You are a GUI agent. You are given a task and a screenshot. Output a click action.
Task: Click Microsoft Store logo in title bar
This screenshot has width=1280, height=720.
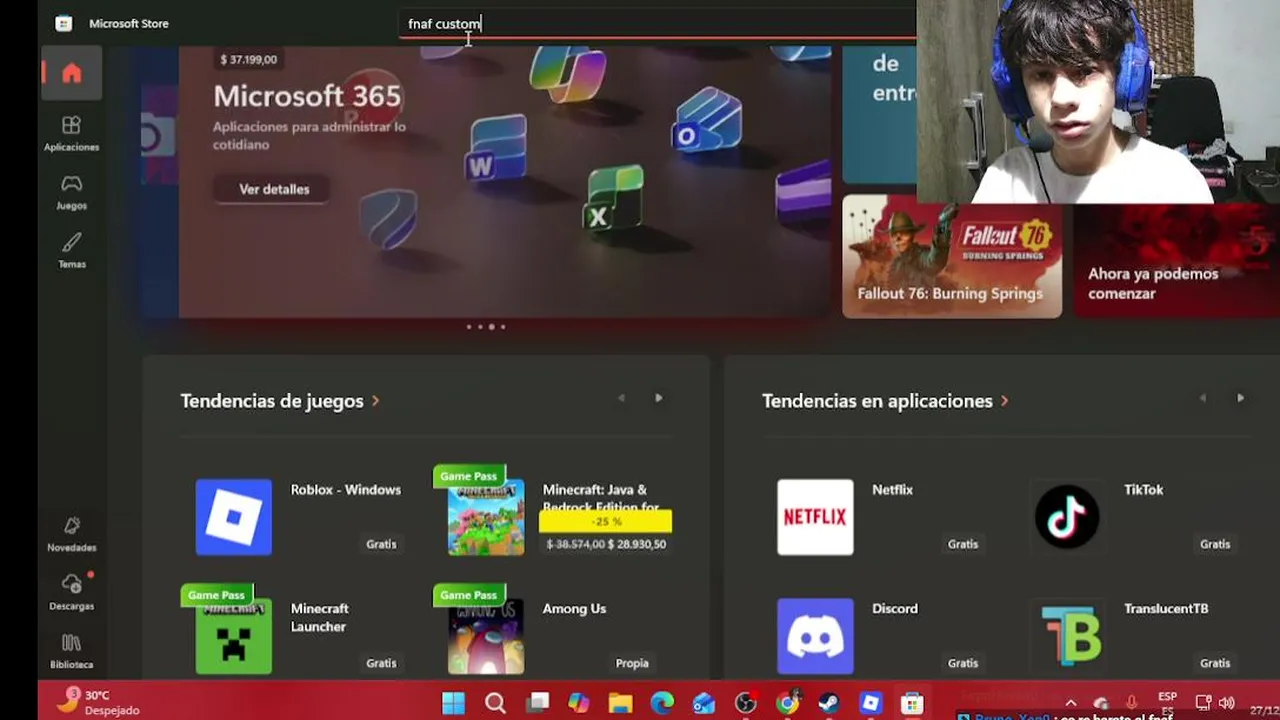click(x=64, y=23)
